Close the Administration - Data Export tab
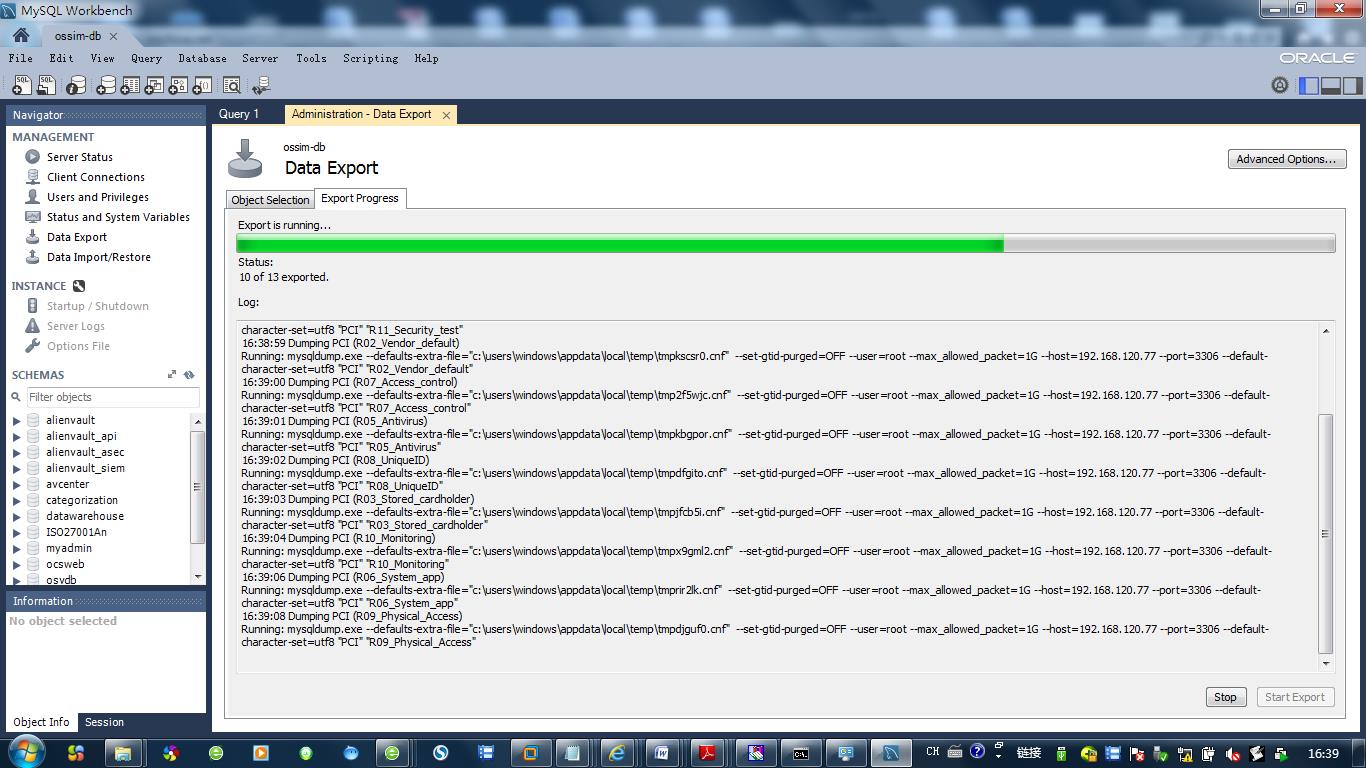Screen dimensions: 1366x768 click(446, 115)
